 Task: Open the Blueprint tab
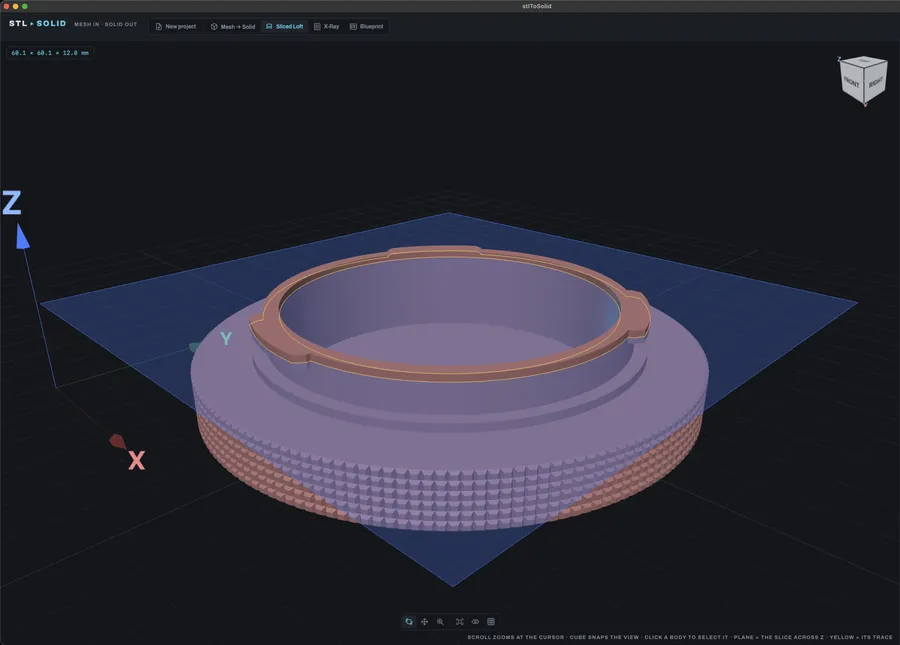point(366,26)
